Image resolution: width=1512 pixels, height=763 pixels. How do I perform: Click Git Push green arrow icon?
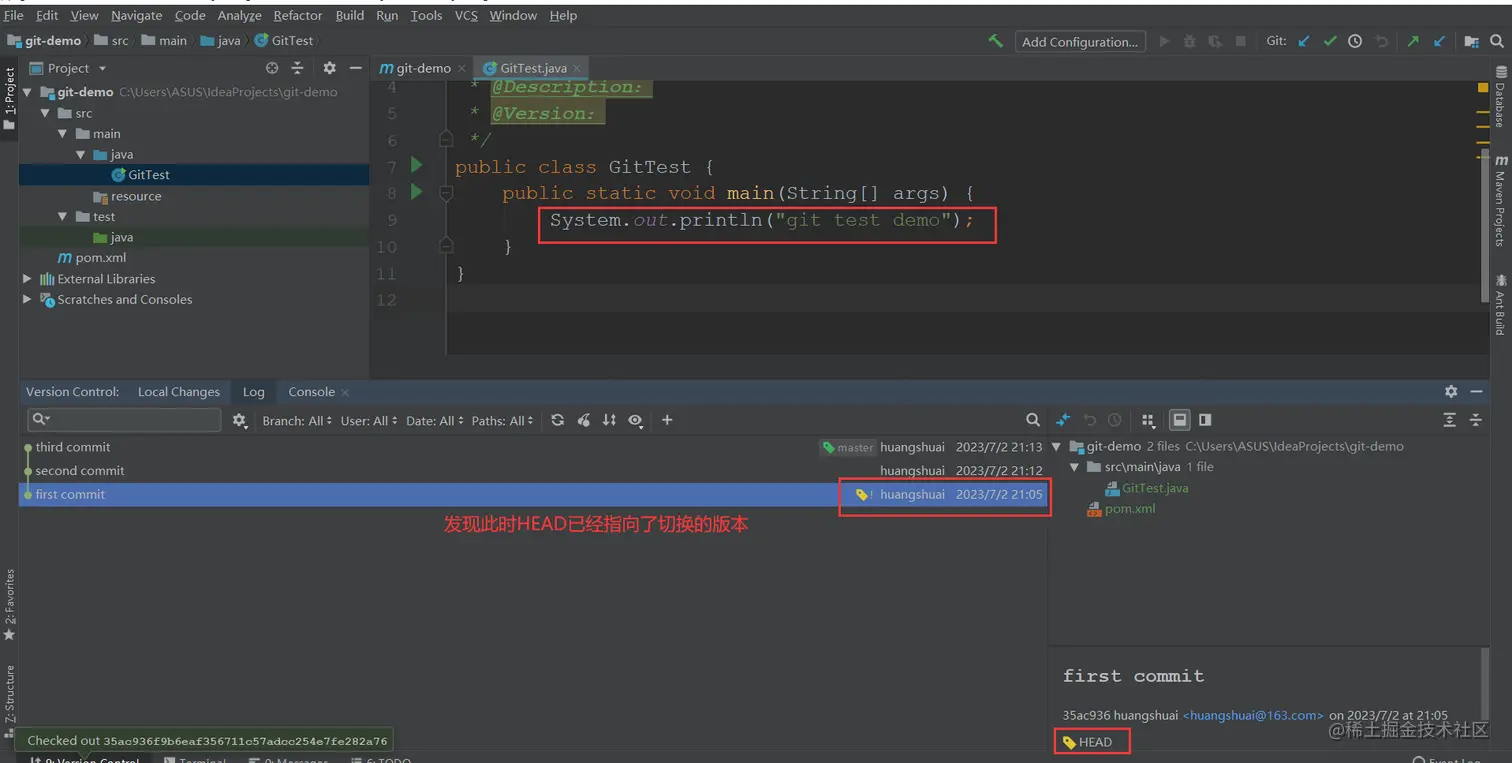click(1413, 41)
